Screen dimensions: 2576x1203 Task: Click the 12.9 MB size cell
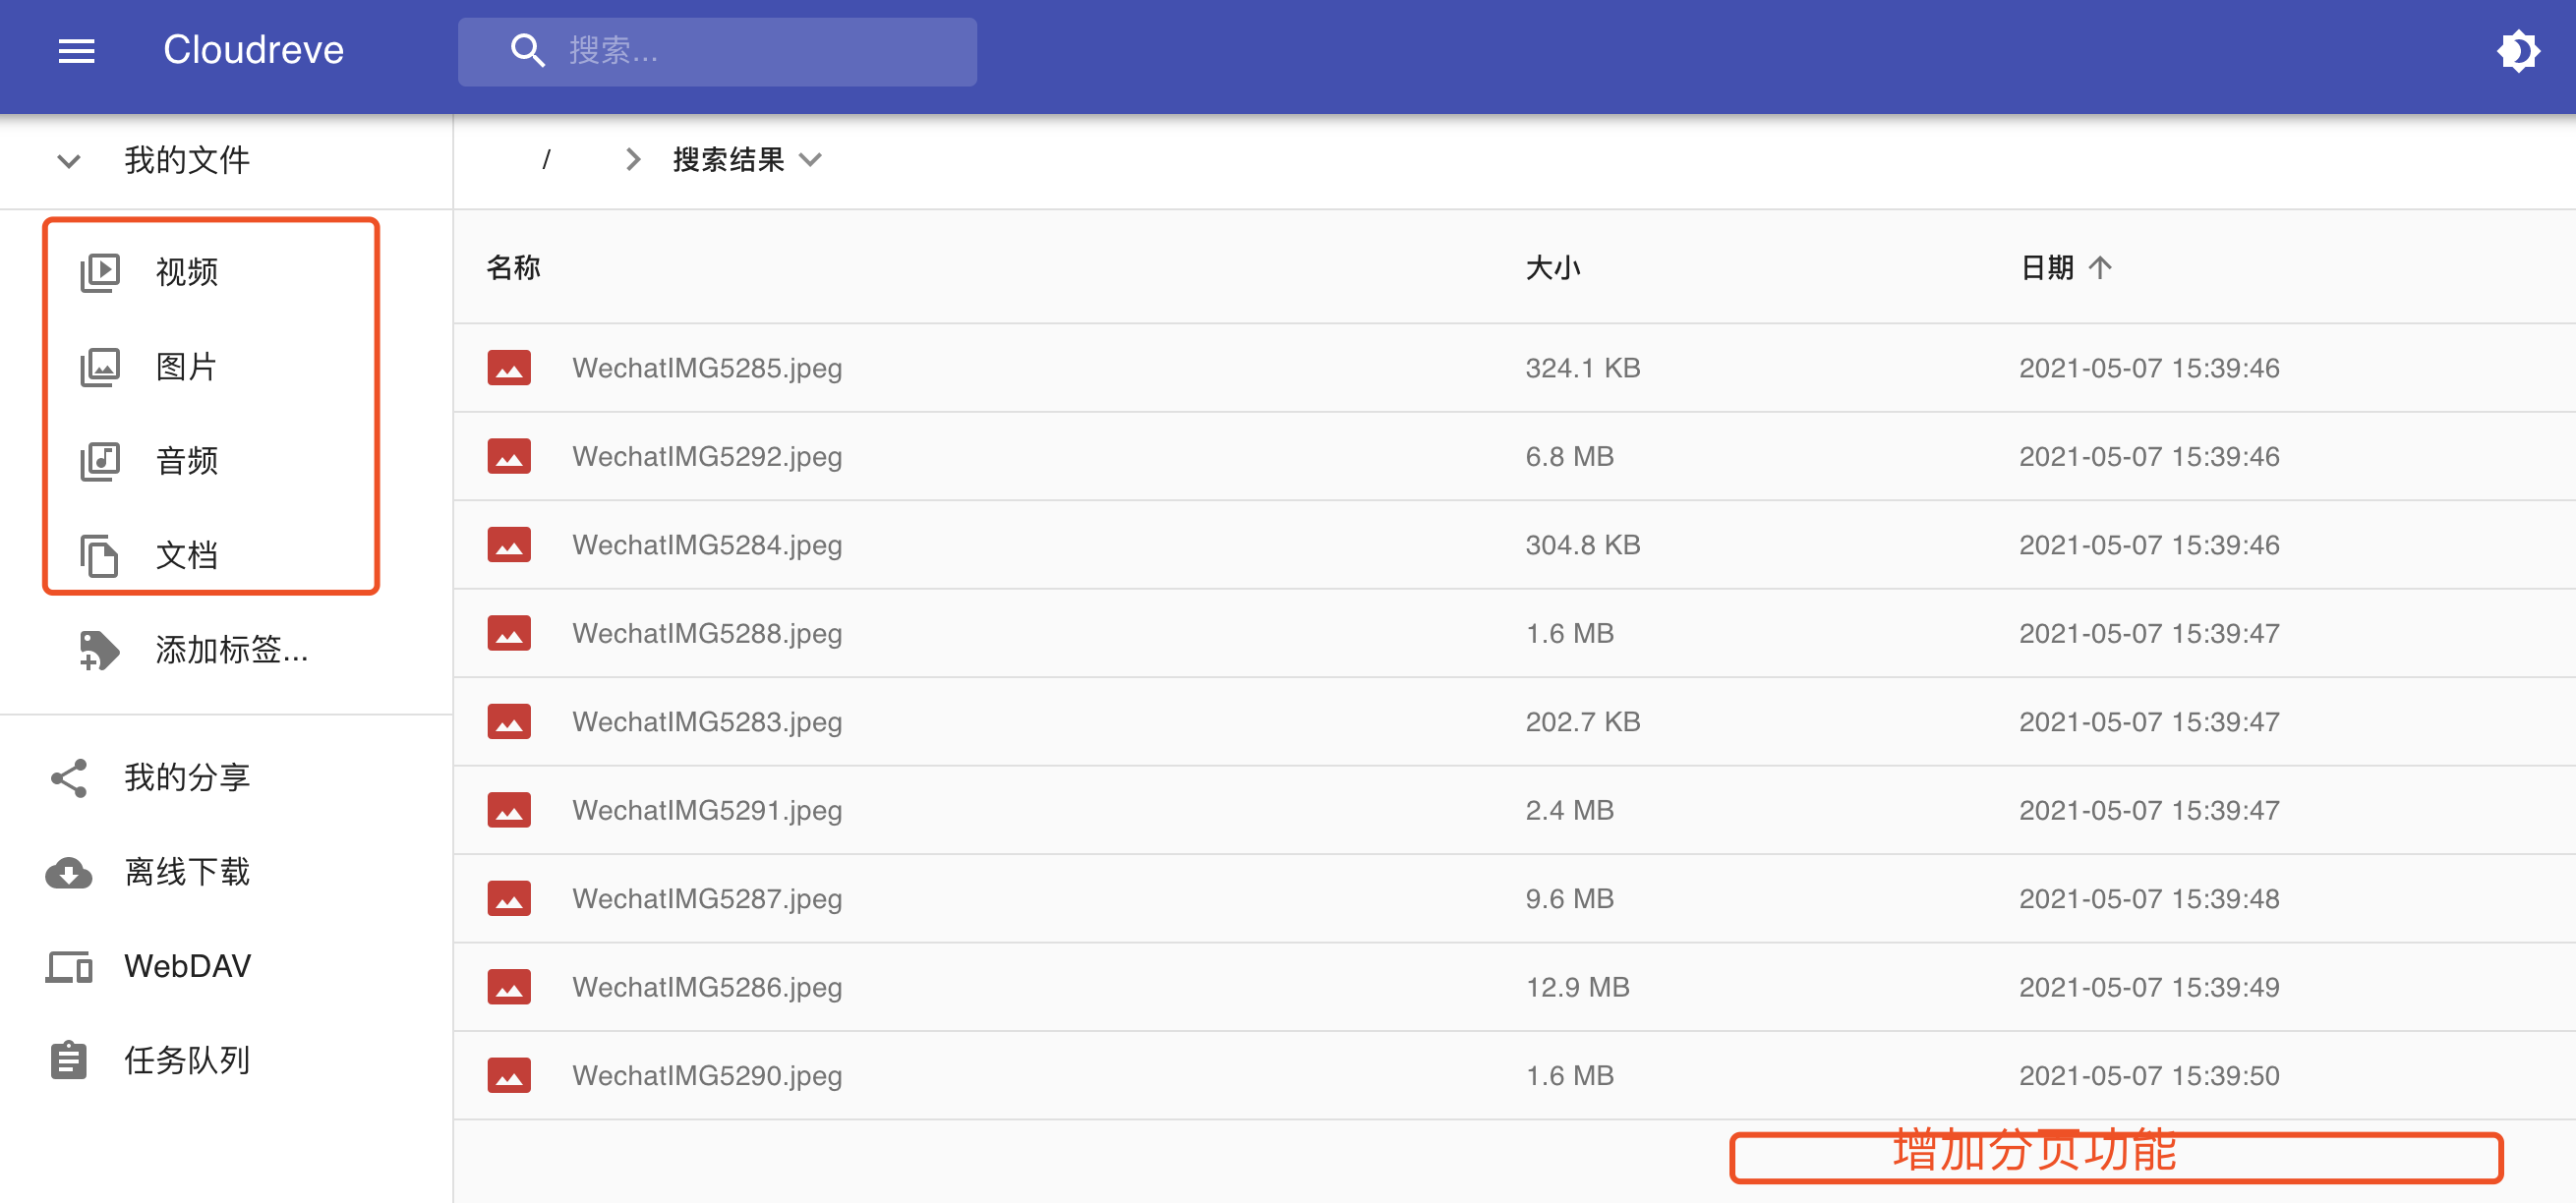1577,987
